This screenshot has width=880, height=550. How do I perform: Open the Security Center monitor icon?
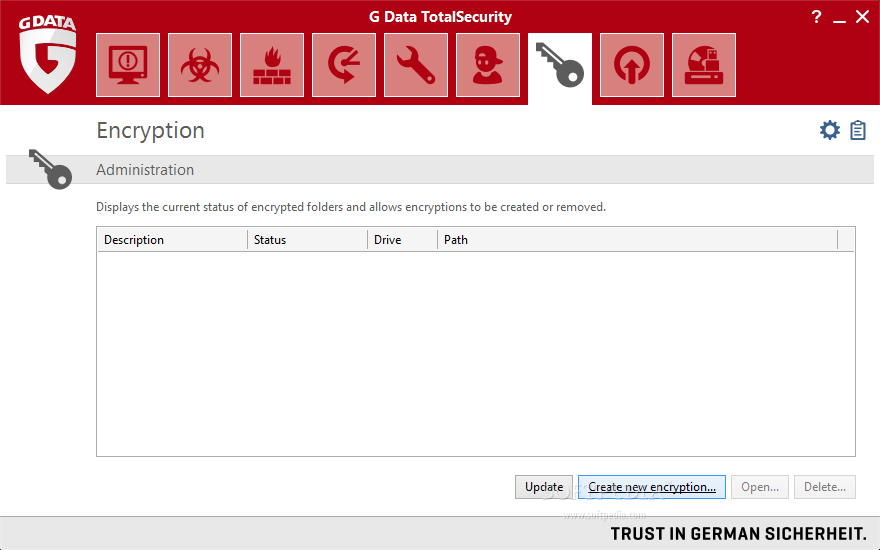[128, 65]
